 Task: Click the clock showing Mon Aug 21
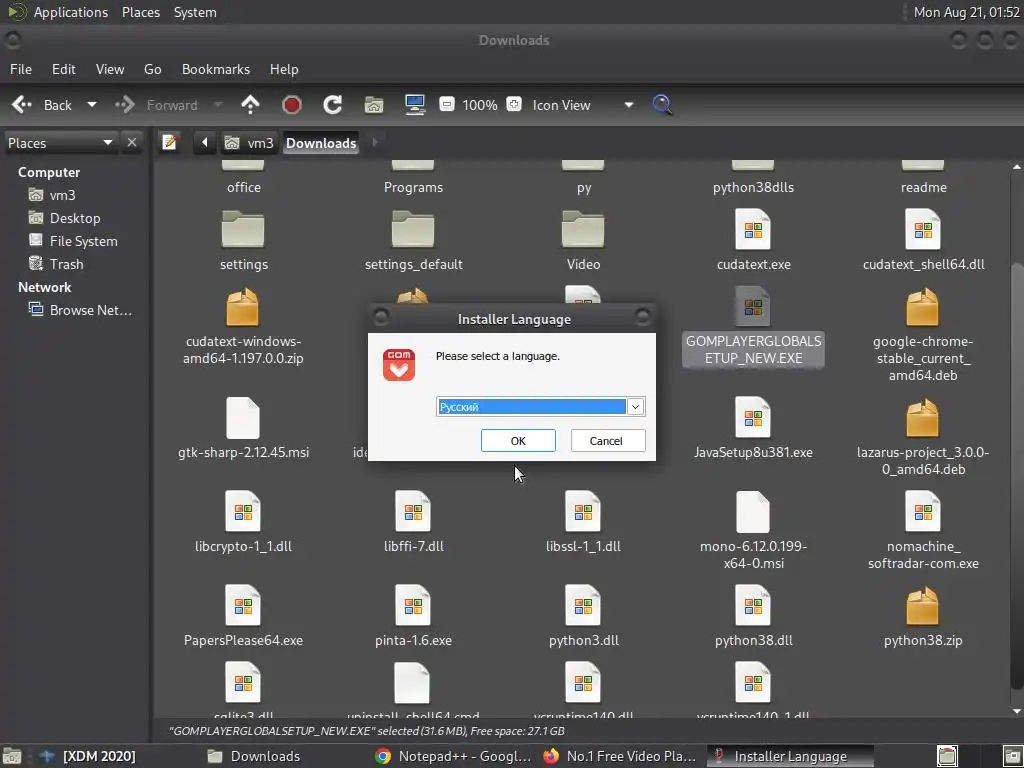(x=966, y=12)
